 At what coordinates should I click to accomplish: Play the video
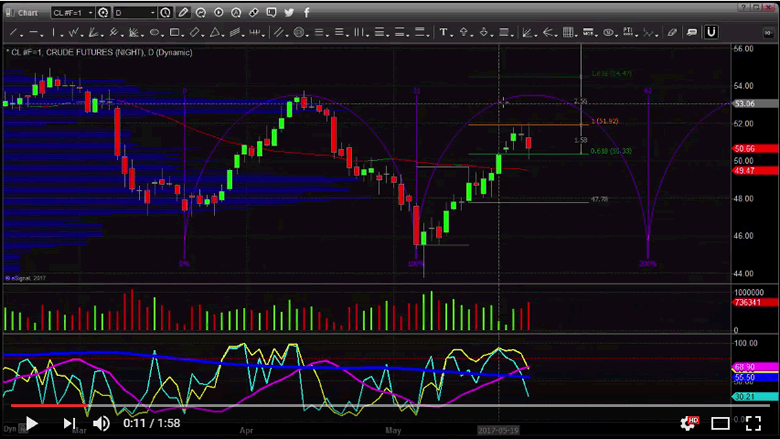coord(31,423)
